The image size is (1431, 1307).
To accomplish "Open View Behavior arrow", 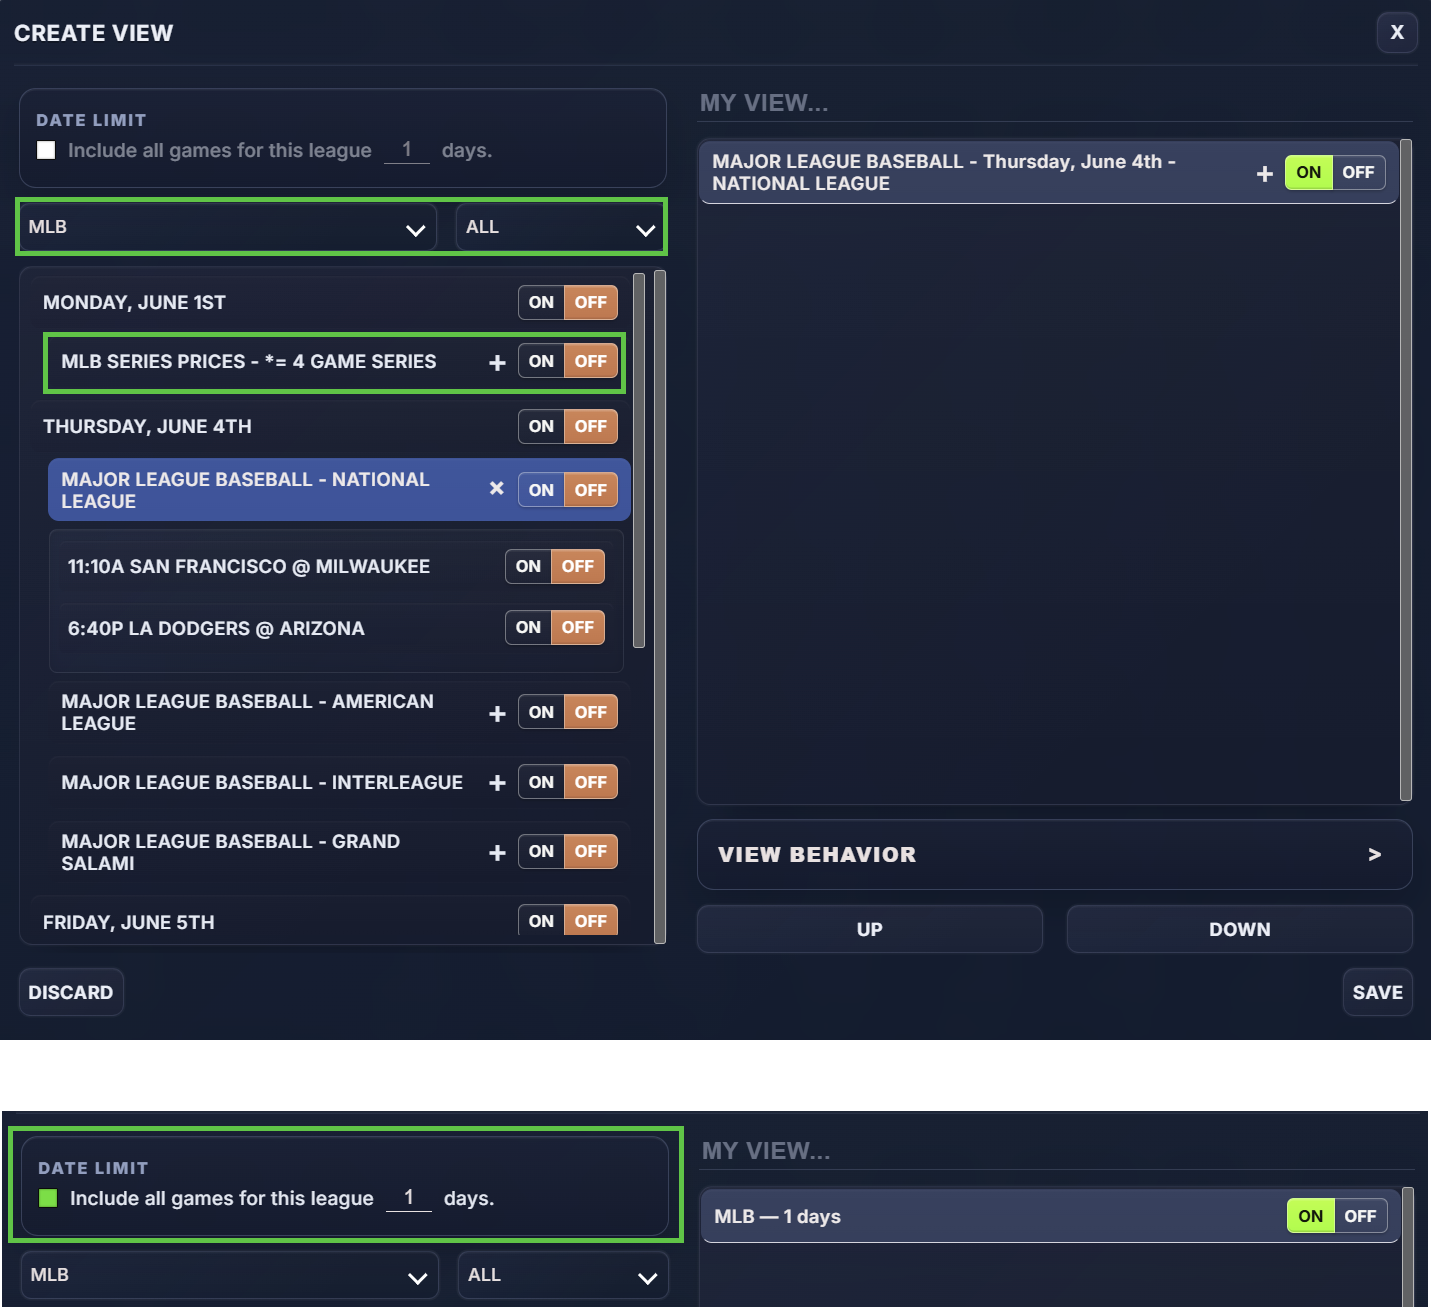I will 1375,855.
